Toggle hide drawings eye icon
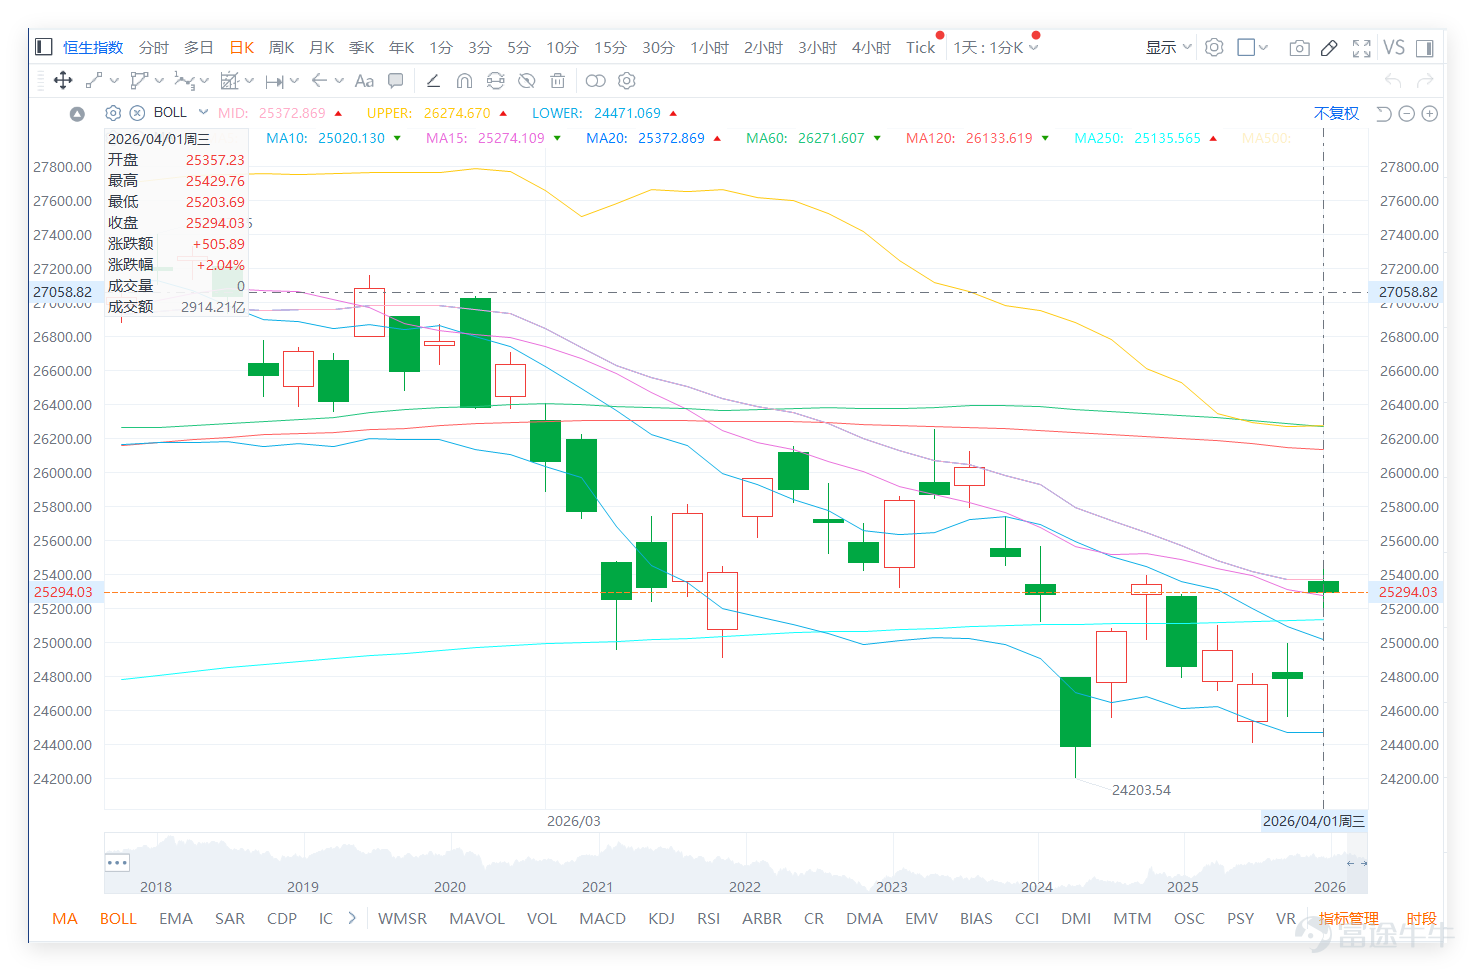Image resolution: width=1475 pixels, height=971 pixels. (x=527, y=81)
